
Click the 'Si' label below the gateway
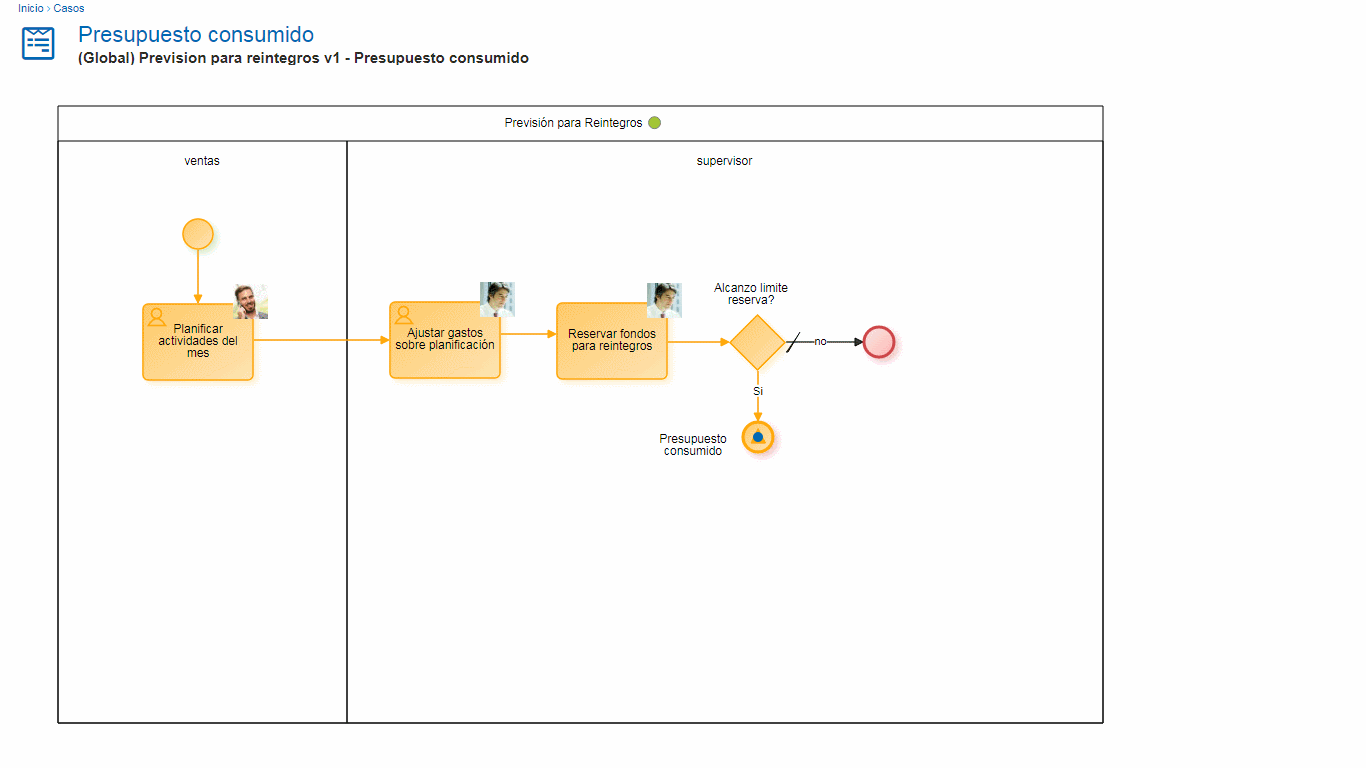pyautogui.click(x=758, y=391)
